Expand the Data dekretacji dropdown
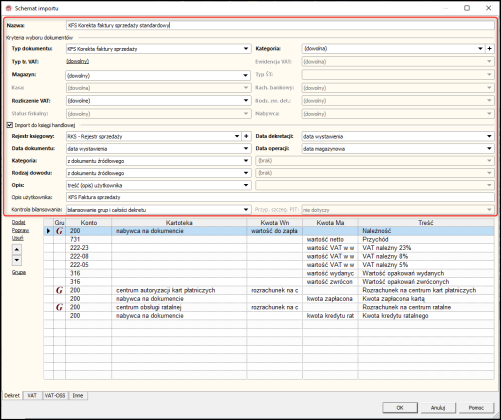 pos(489,136)
